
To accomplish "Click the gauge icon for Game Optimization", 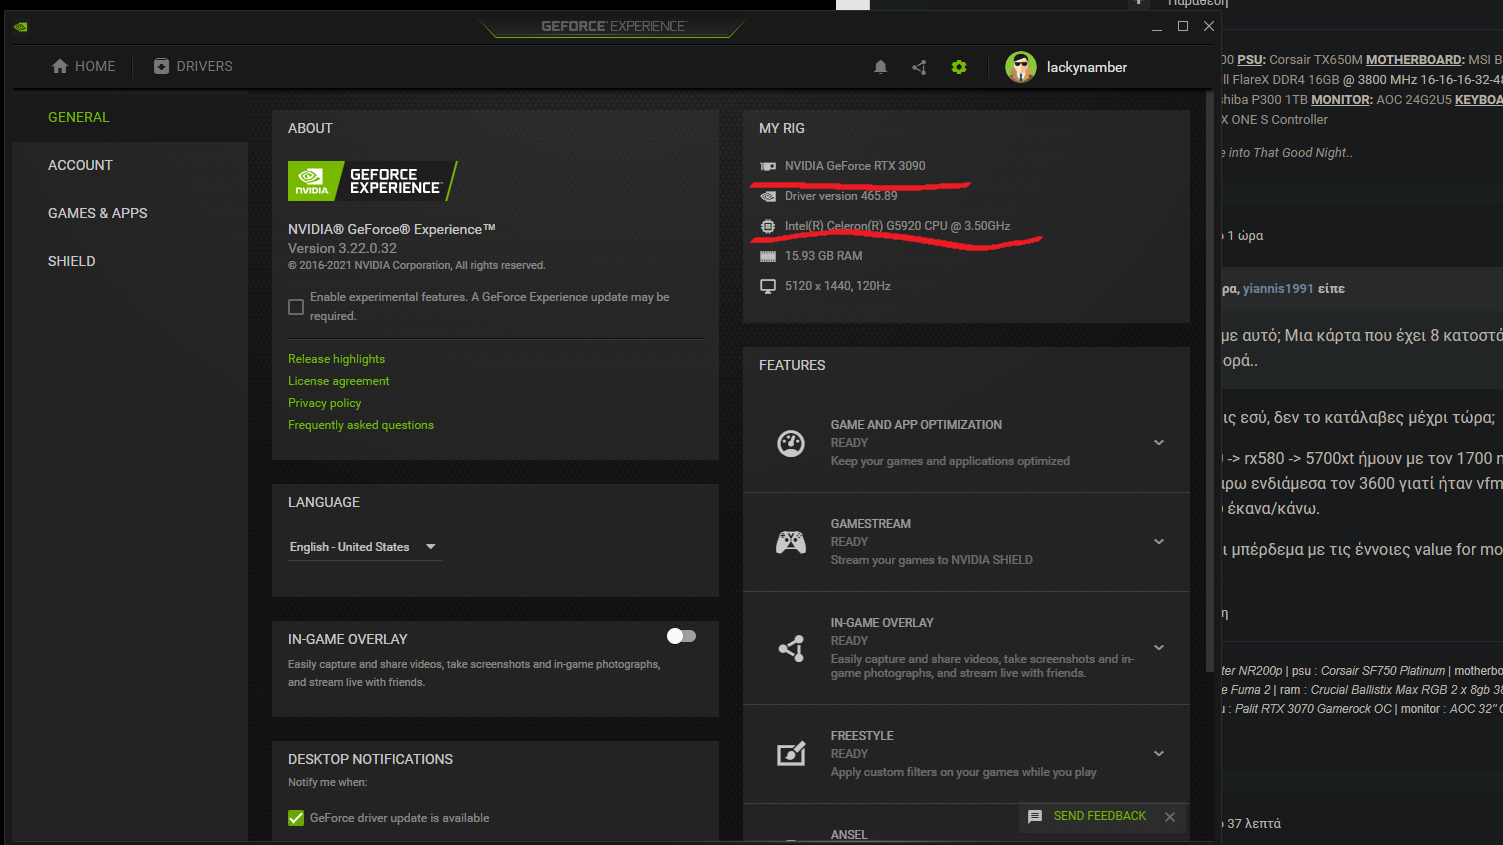I will pos(791,443).
